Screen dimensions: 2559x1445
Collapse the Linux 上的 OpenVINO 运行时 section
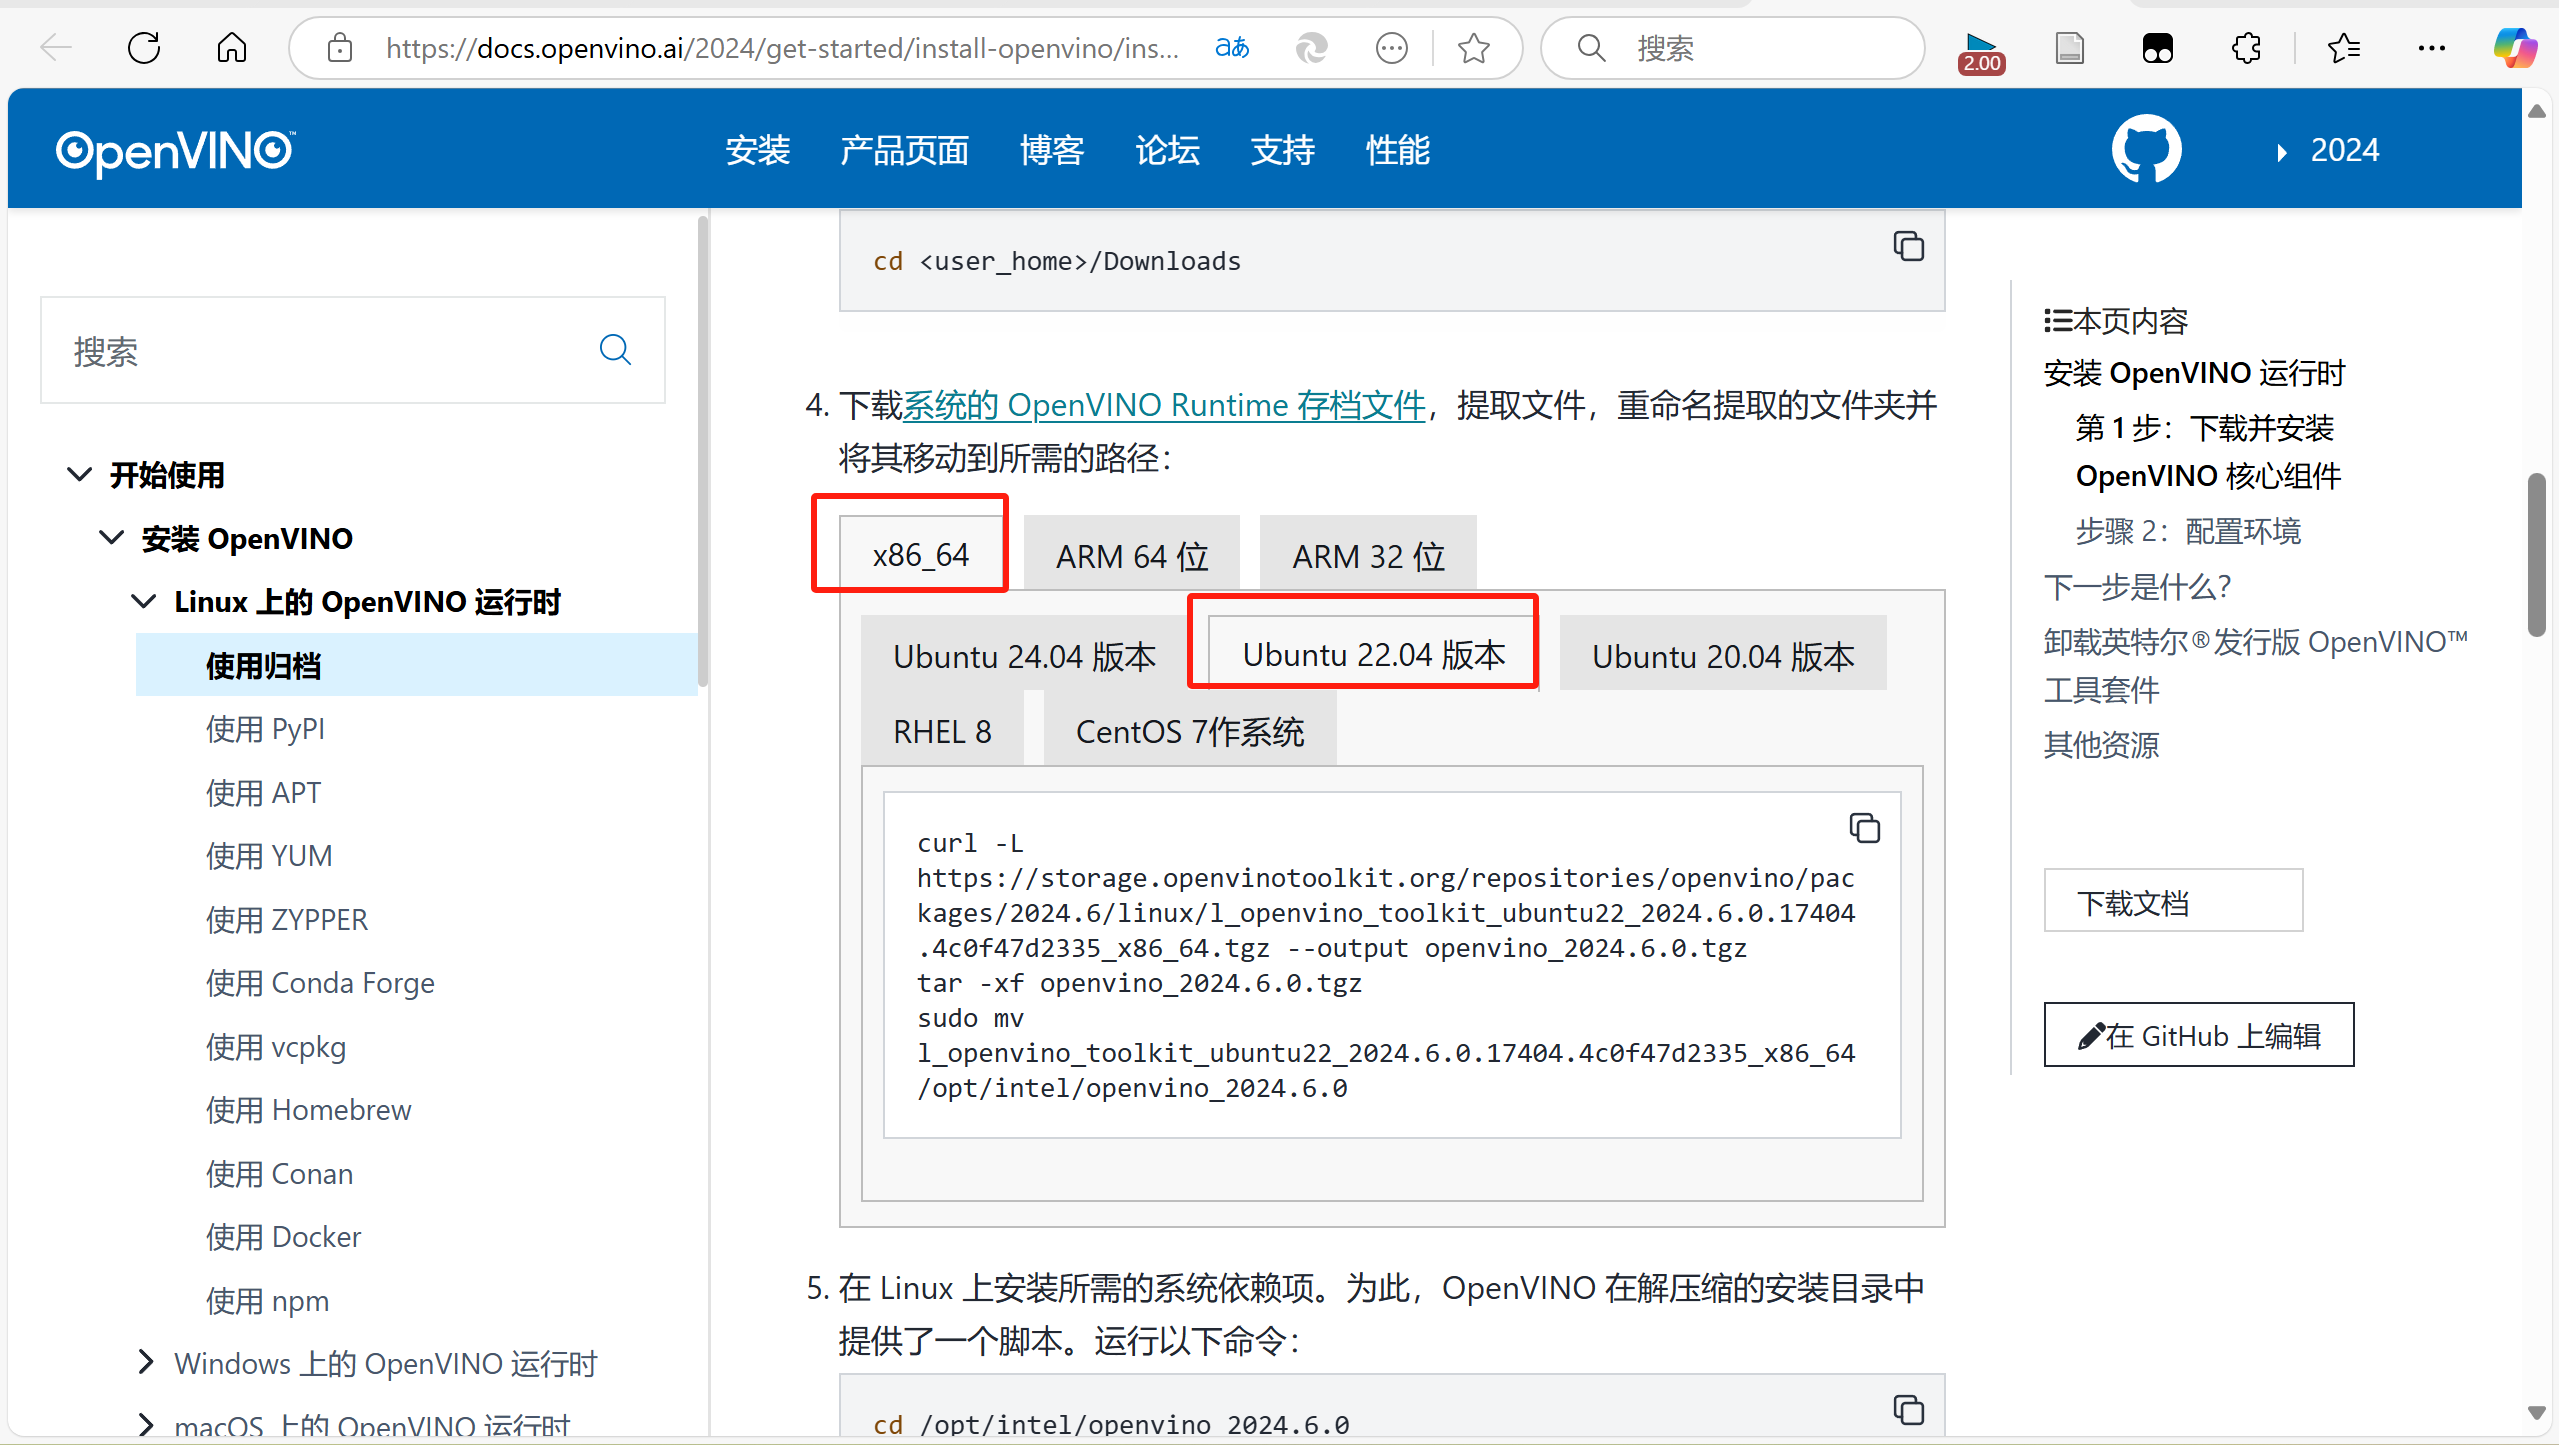143,600
